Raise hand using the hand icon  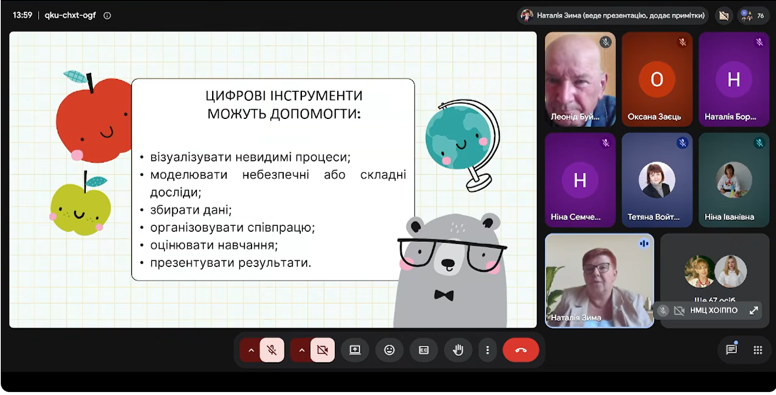pos(458,350)
